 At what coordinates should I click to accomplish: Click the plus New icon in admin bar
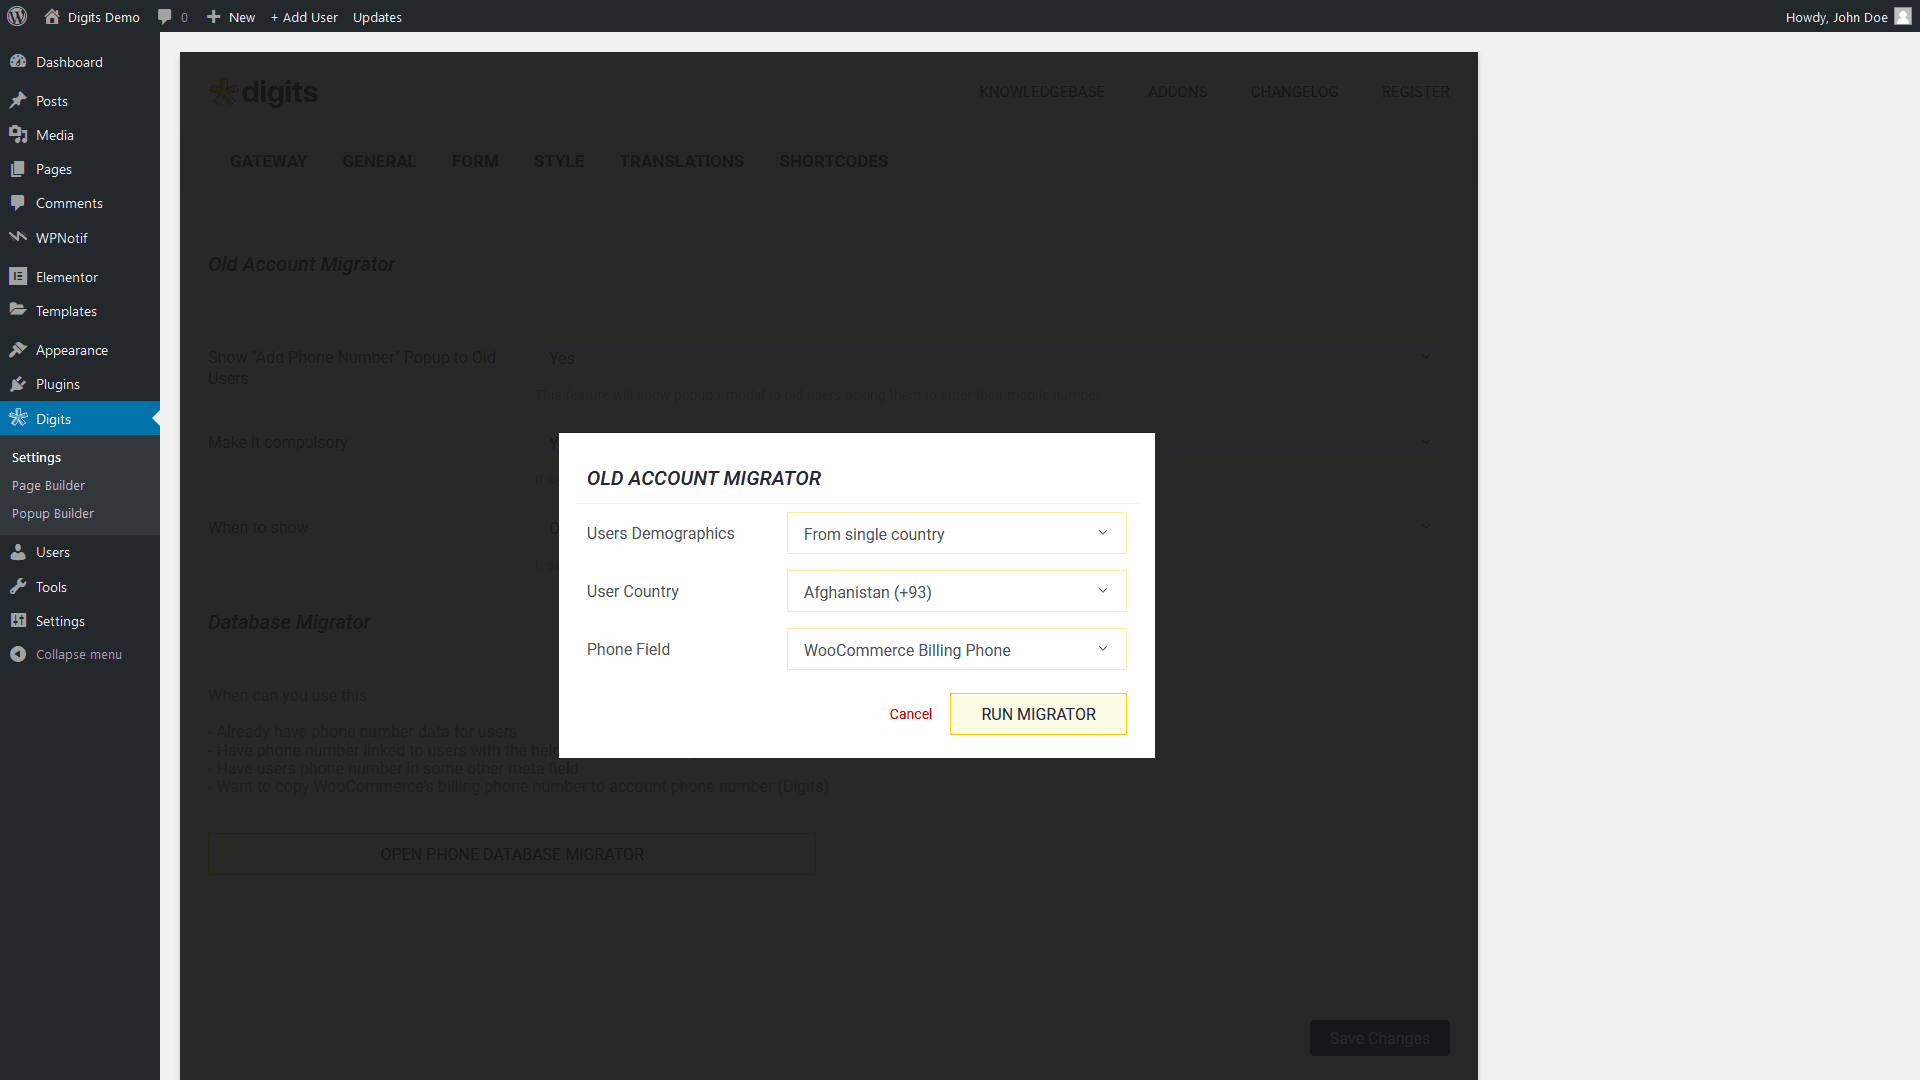click(x=213, y=16)
